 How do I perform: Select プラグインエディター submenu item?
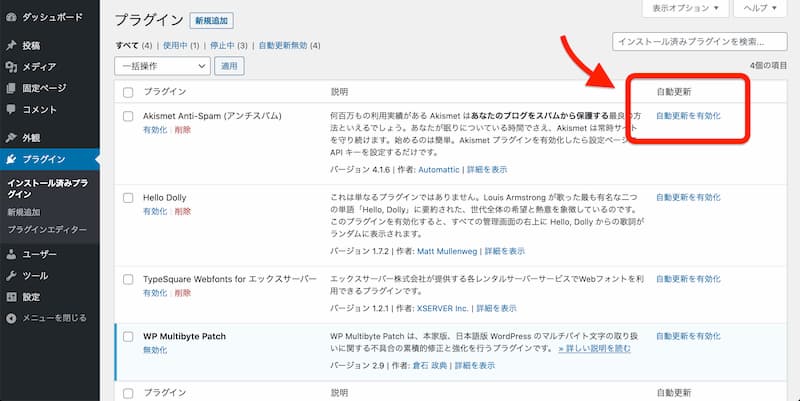(x=47, y=230)
